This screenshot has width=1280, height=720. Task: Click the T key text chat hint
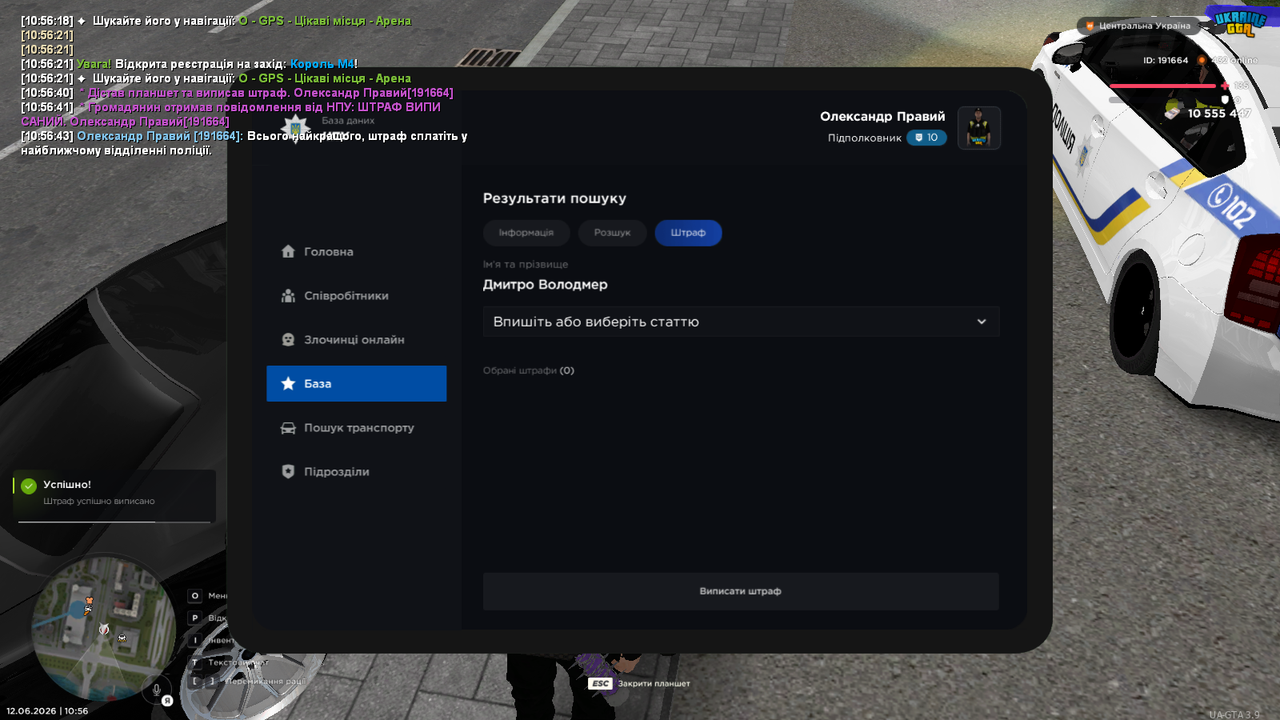tap(195, 662)
